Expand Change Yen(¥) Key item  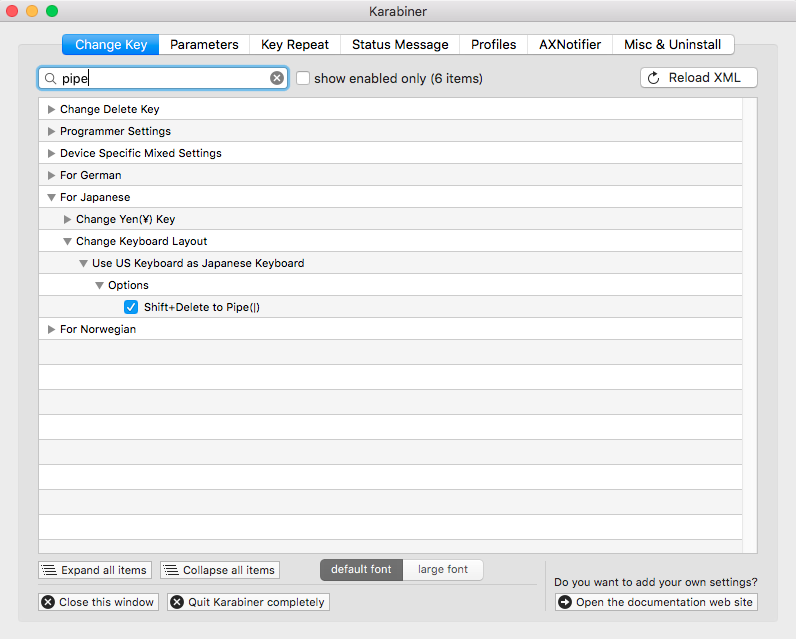[x=67, y=219]
